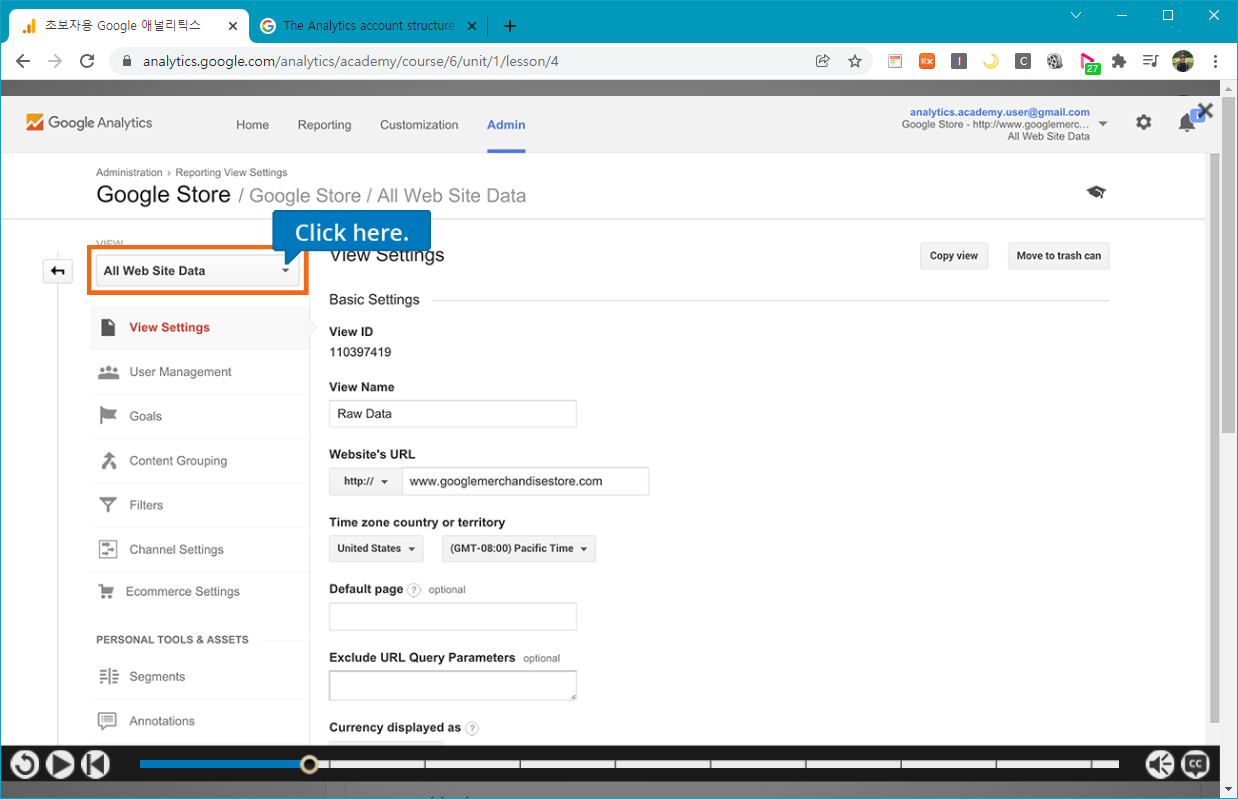Click the Google Analytics logo
The width and height of the screenshot is (1238, 799).
(89, 123)
